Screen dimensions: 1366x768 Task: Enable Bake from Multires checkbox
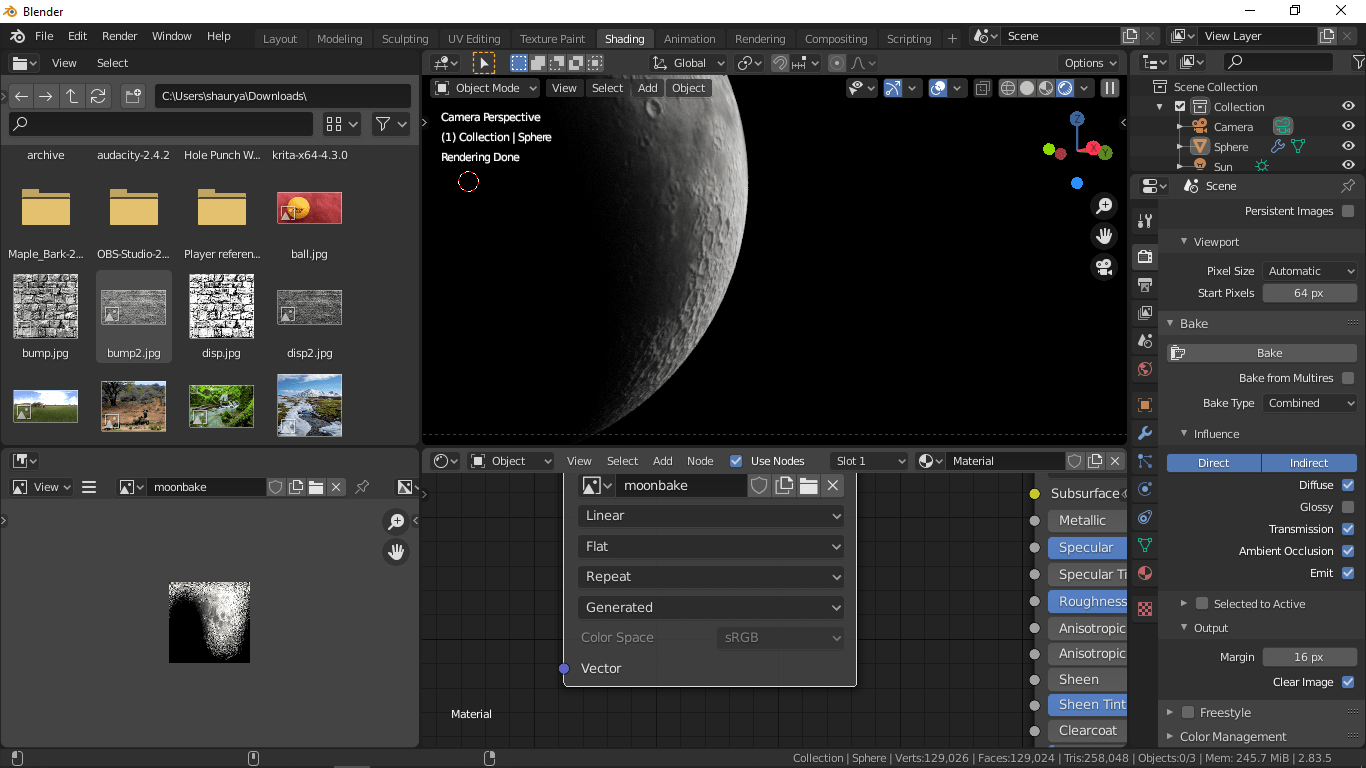(1348, 378)
